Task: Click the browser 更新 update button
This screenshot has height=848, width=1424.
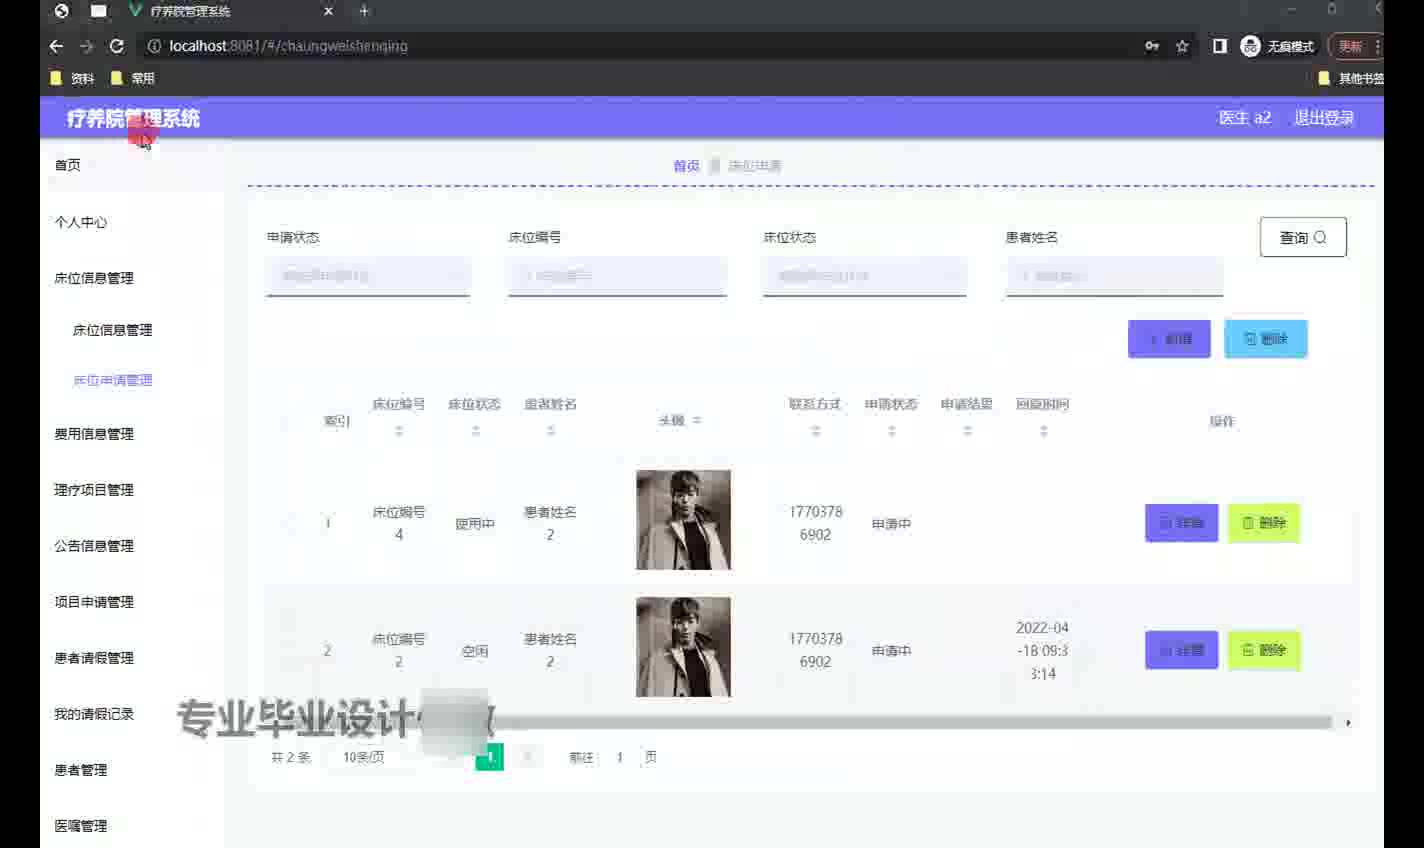Action: pos(1351,46)
